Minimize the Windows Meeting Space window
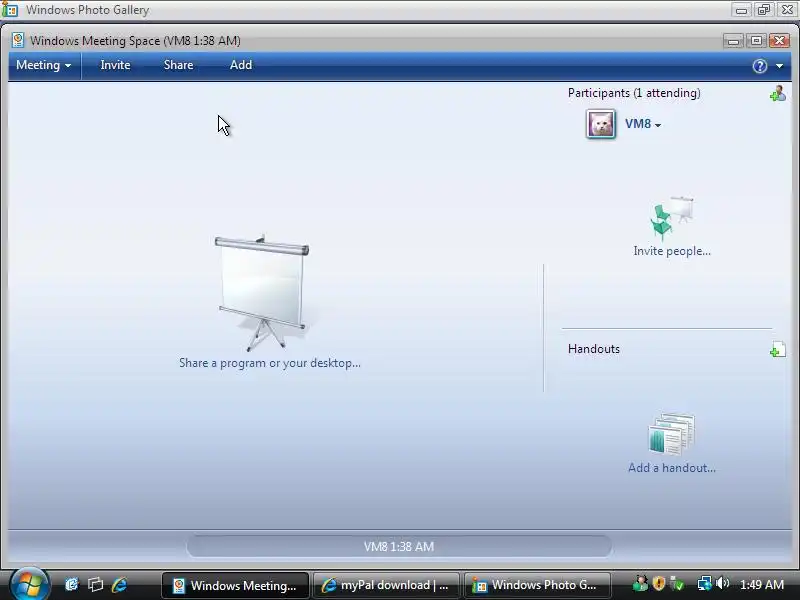This screenshot has width=800, height=600. coord(733,41)
